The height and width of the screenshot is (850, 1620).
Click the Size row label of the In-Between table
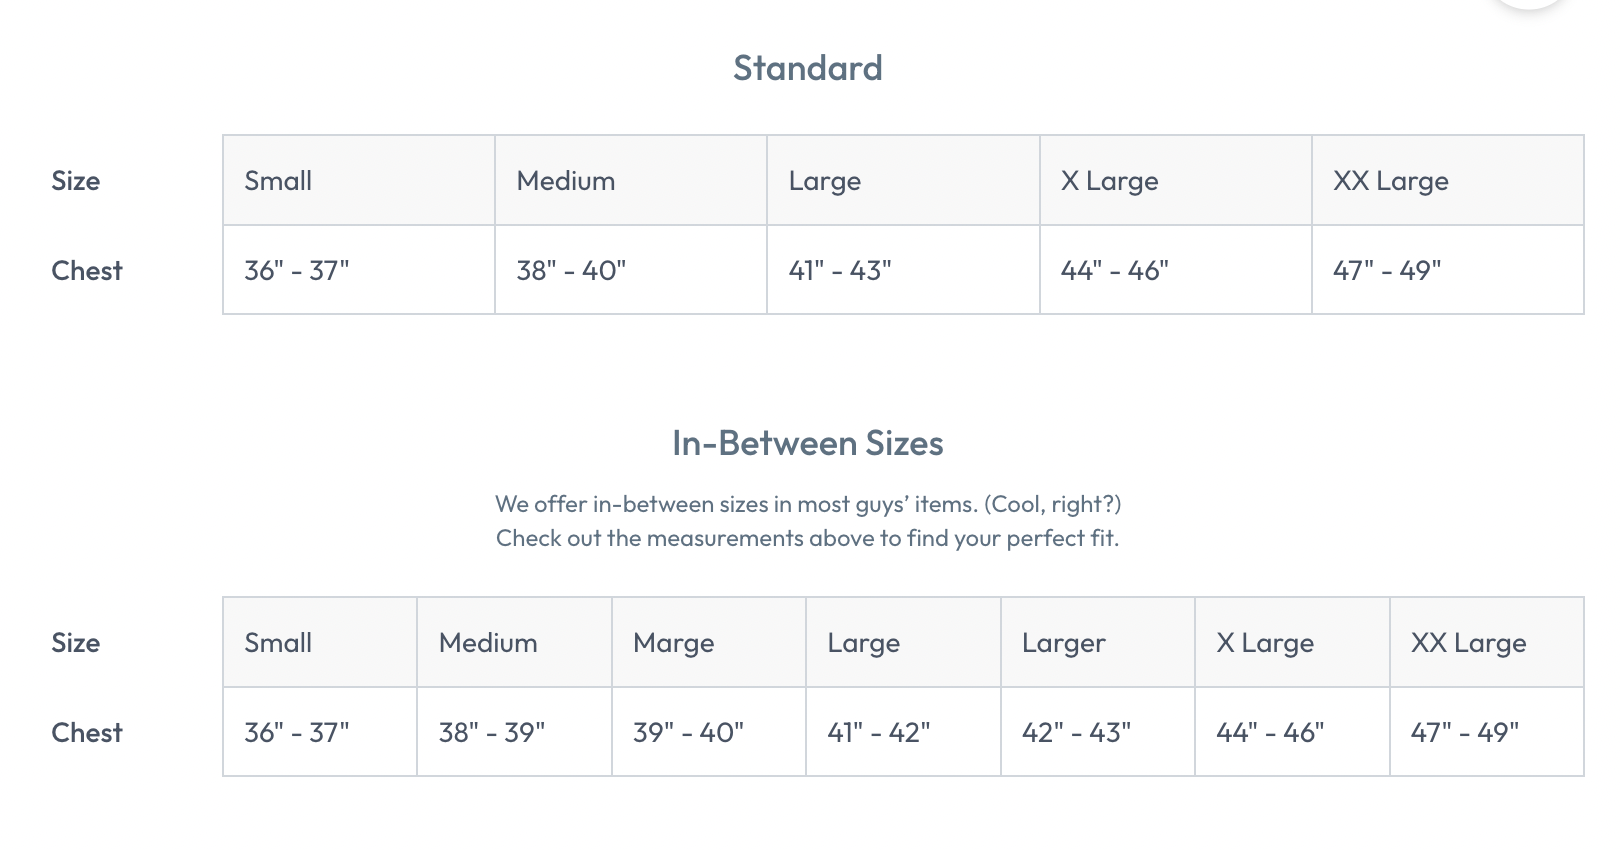76,642
